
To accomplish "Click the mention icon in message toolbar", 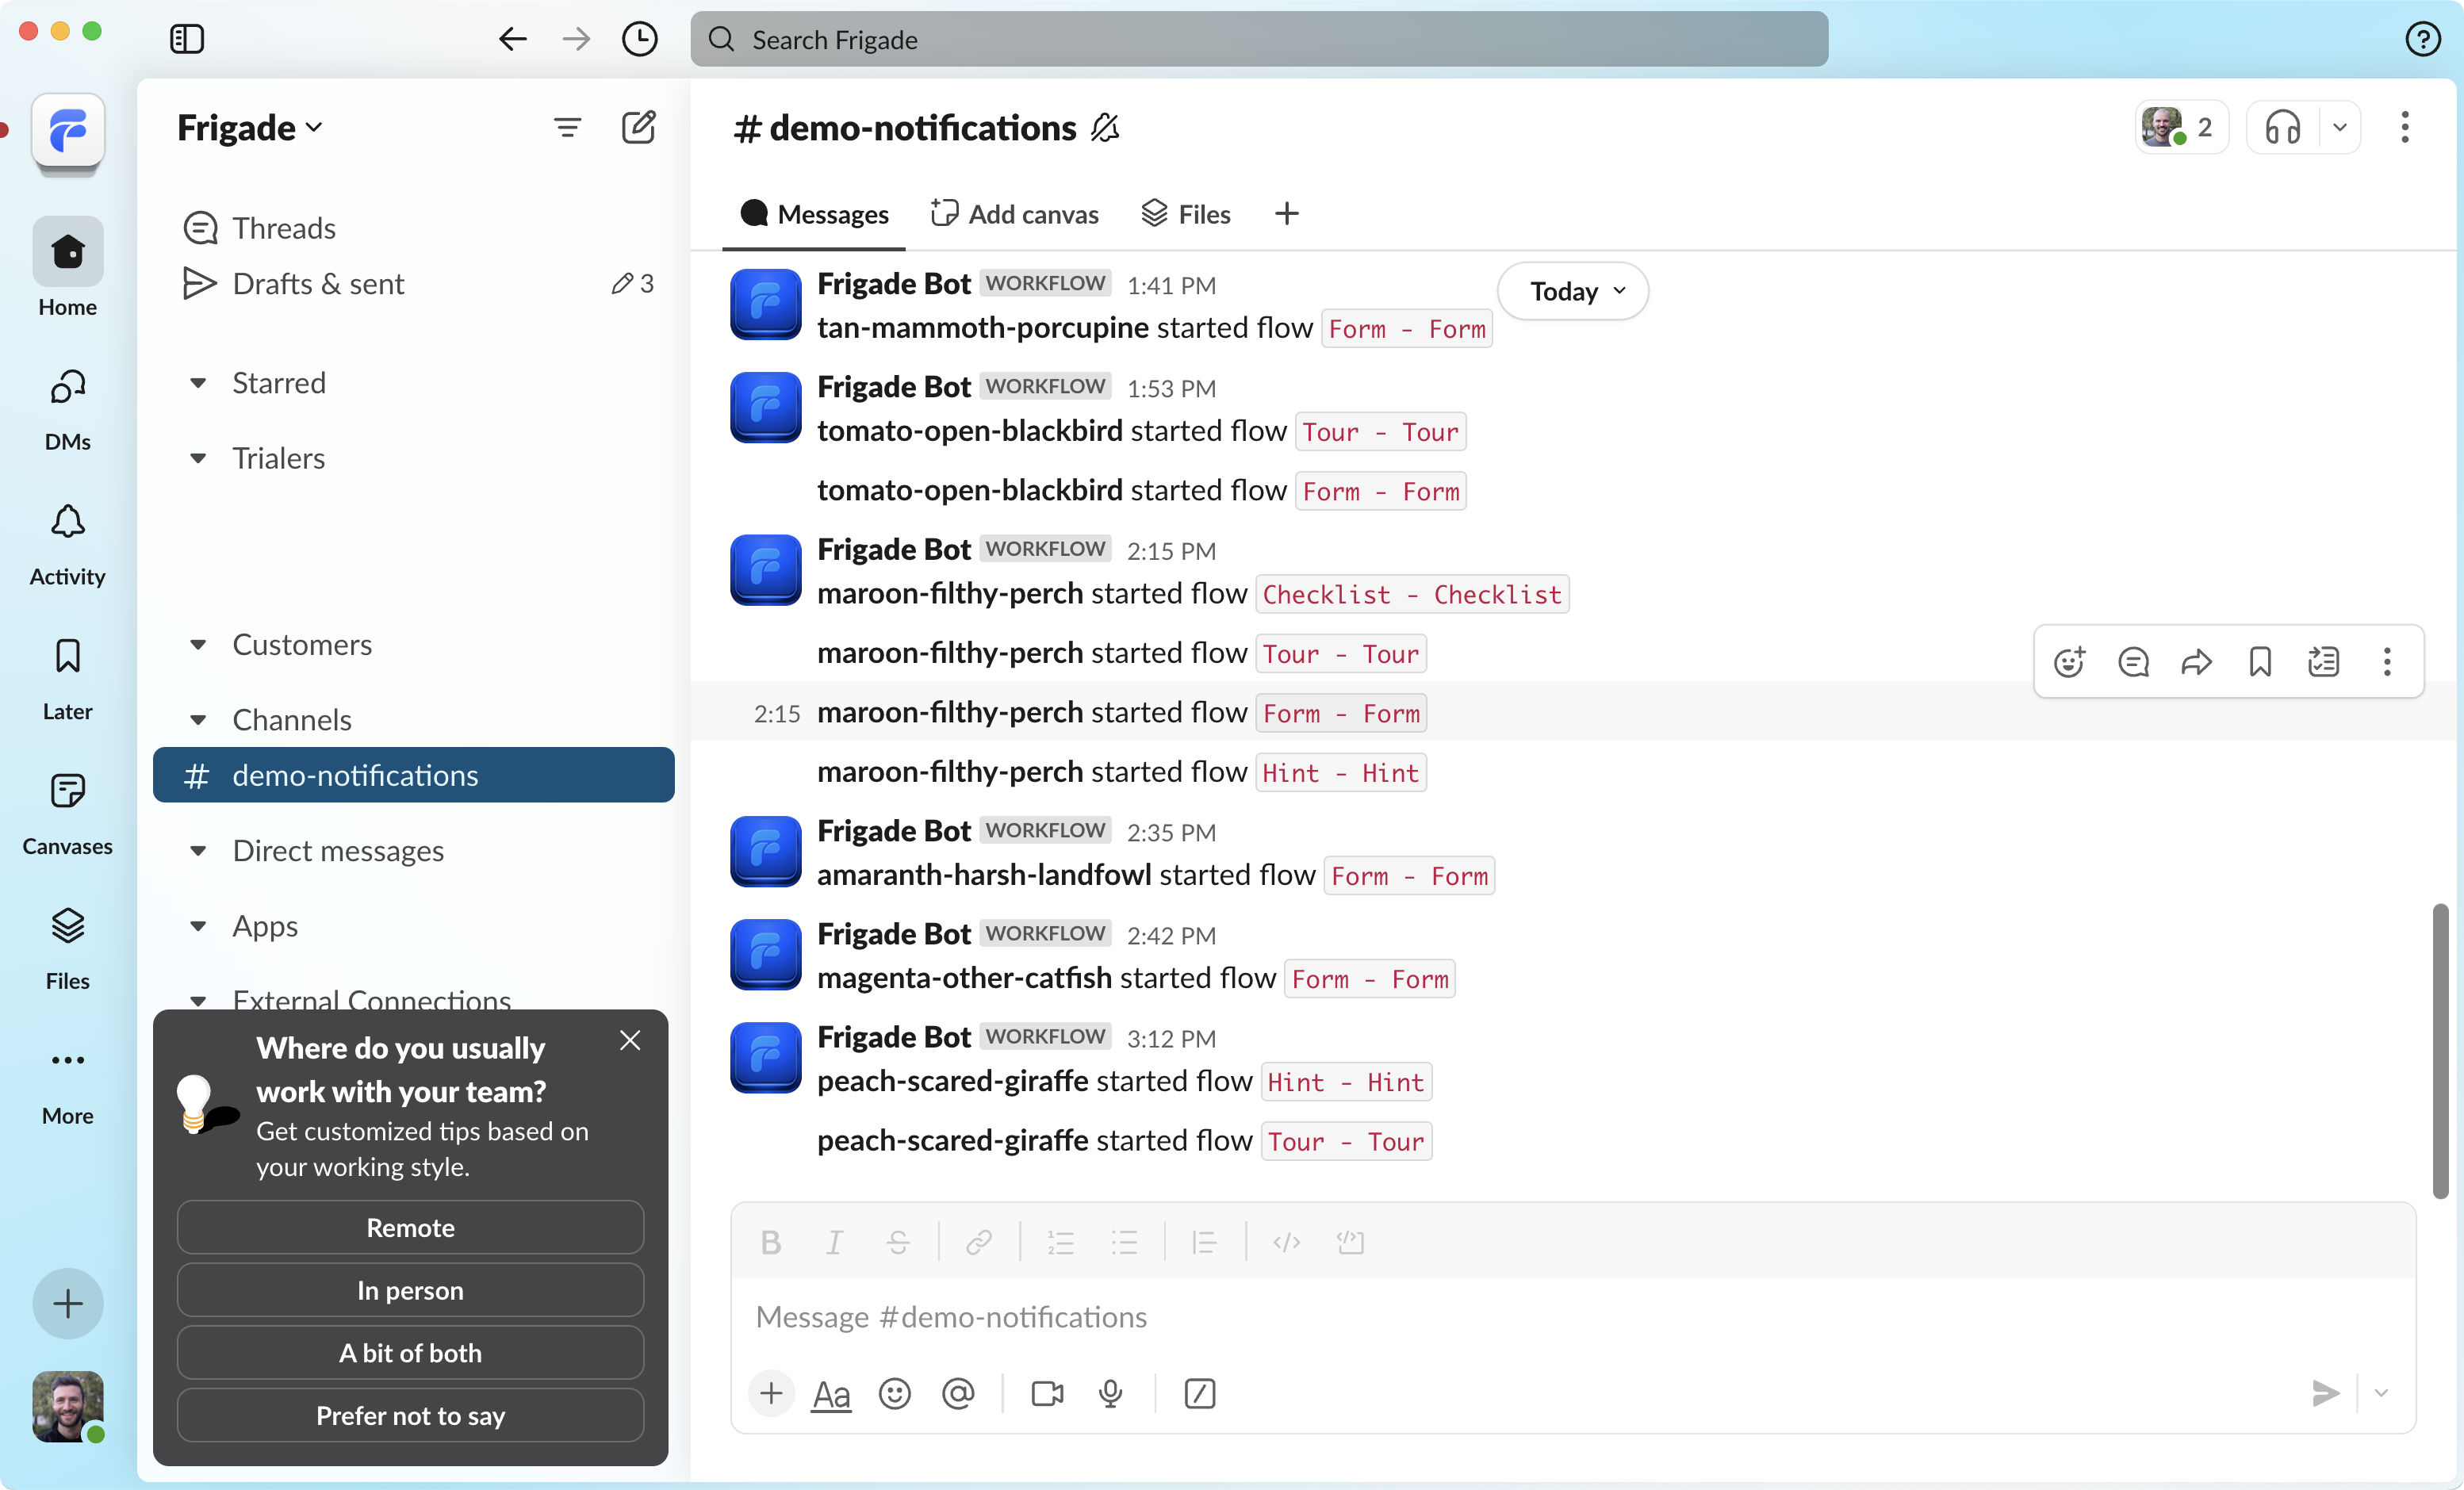I will click(x=956, y=1393).
